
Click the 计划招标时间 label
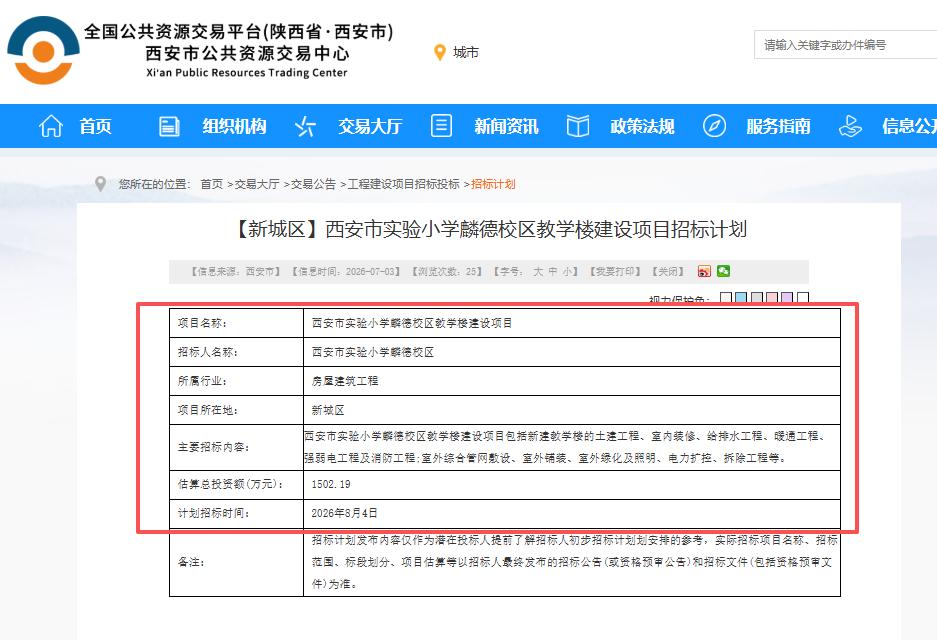coord(213,513)
